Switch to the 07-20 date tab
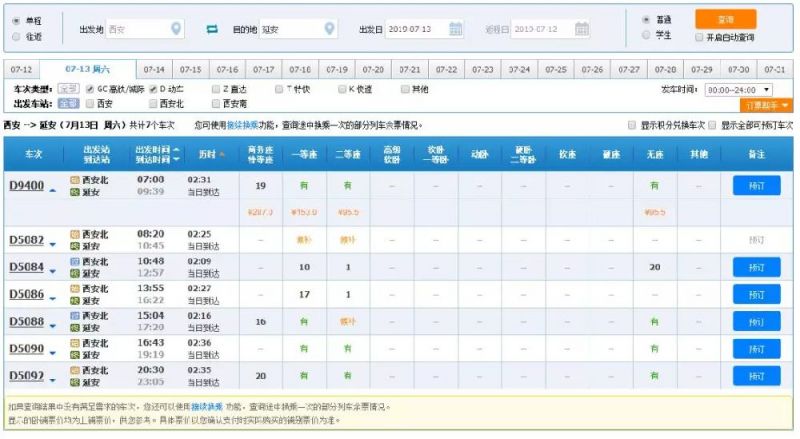The width and height of the screenshot is (800, 439). tap(373, 69)
